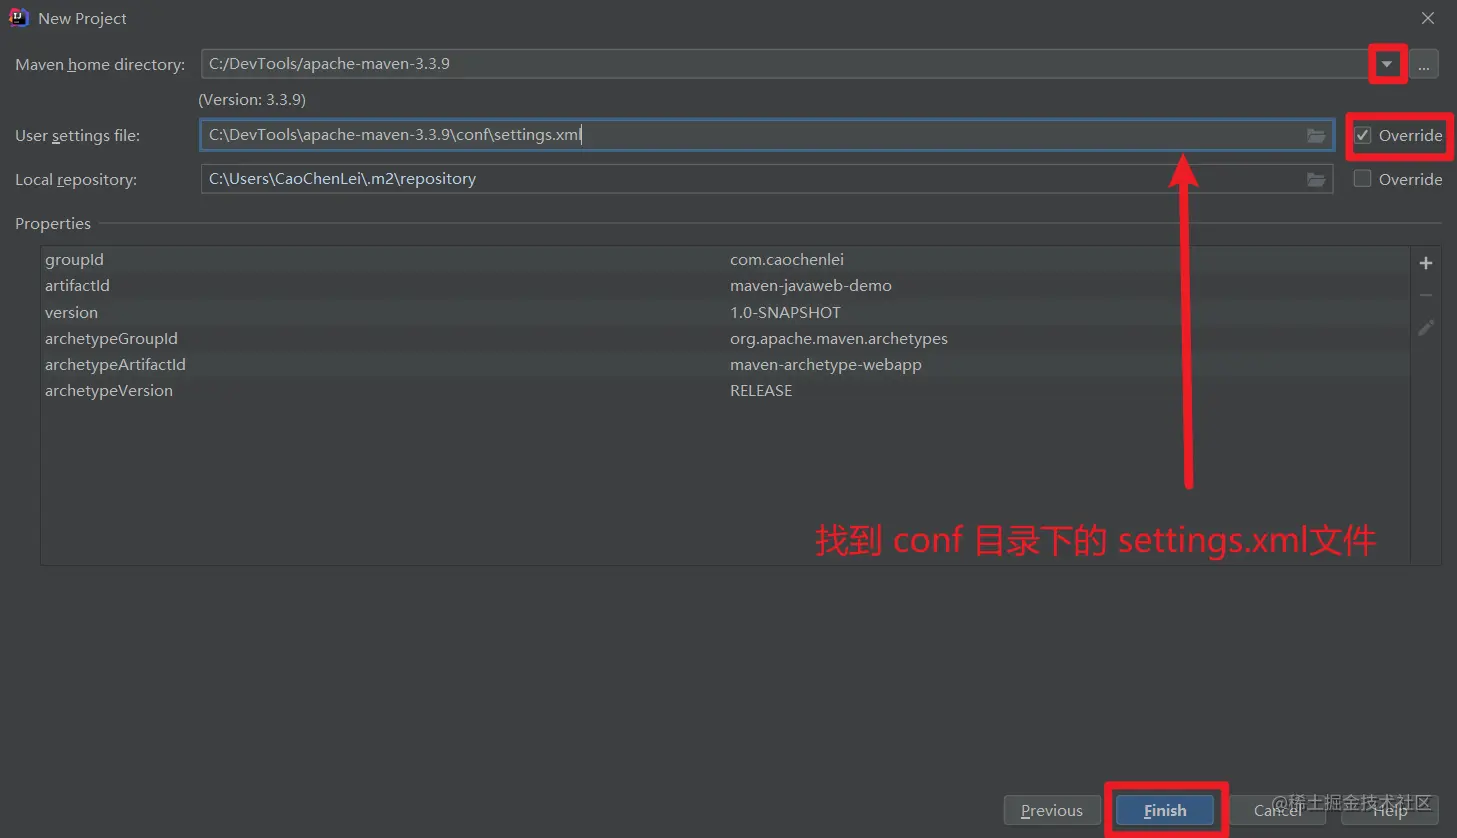Screen dimensions: 1457x838
Task: Click the Local repository path field
Action: 766,179
